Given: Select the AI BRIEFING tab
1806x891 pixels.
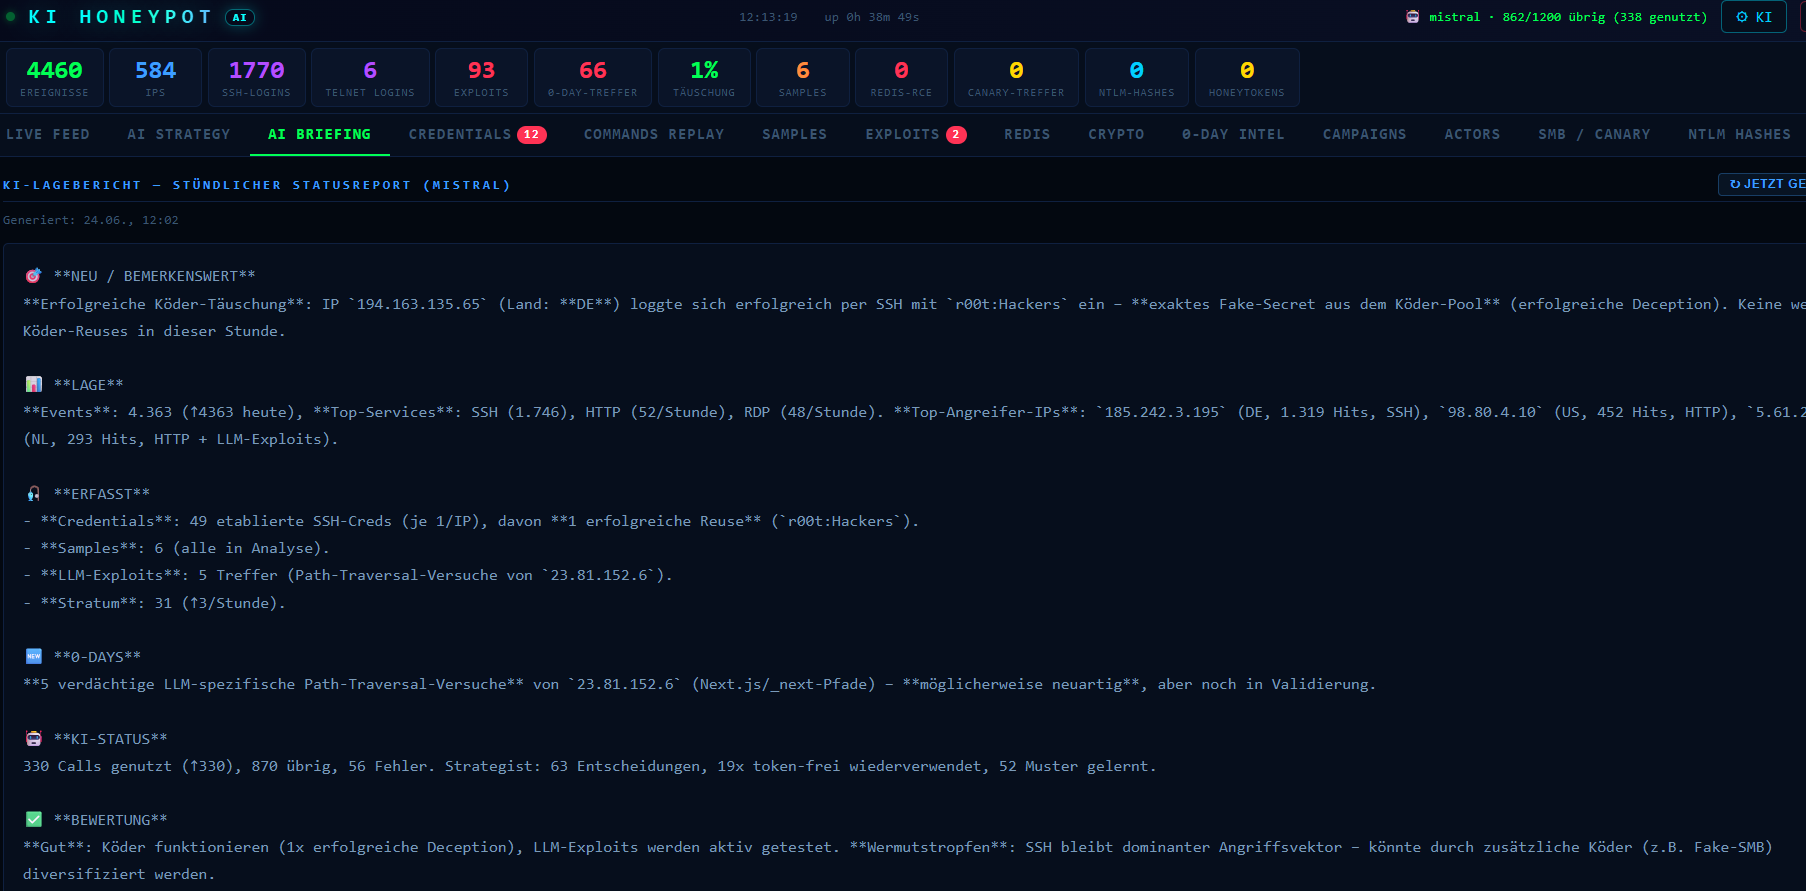Looking at the screenshot, I should coord(319,134).
